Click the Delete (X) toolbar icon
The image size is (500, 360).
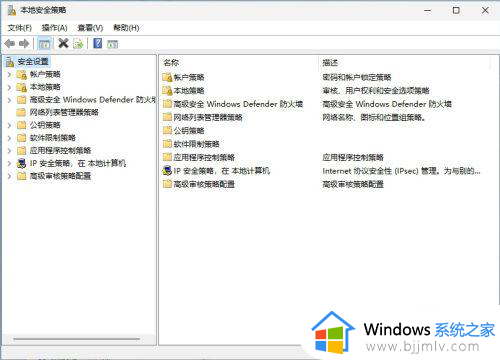(63, 43)
